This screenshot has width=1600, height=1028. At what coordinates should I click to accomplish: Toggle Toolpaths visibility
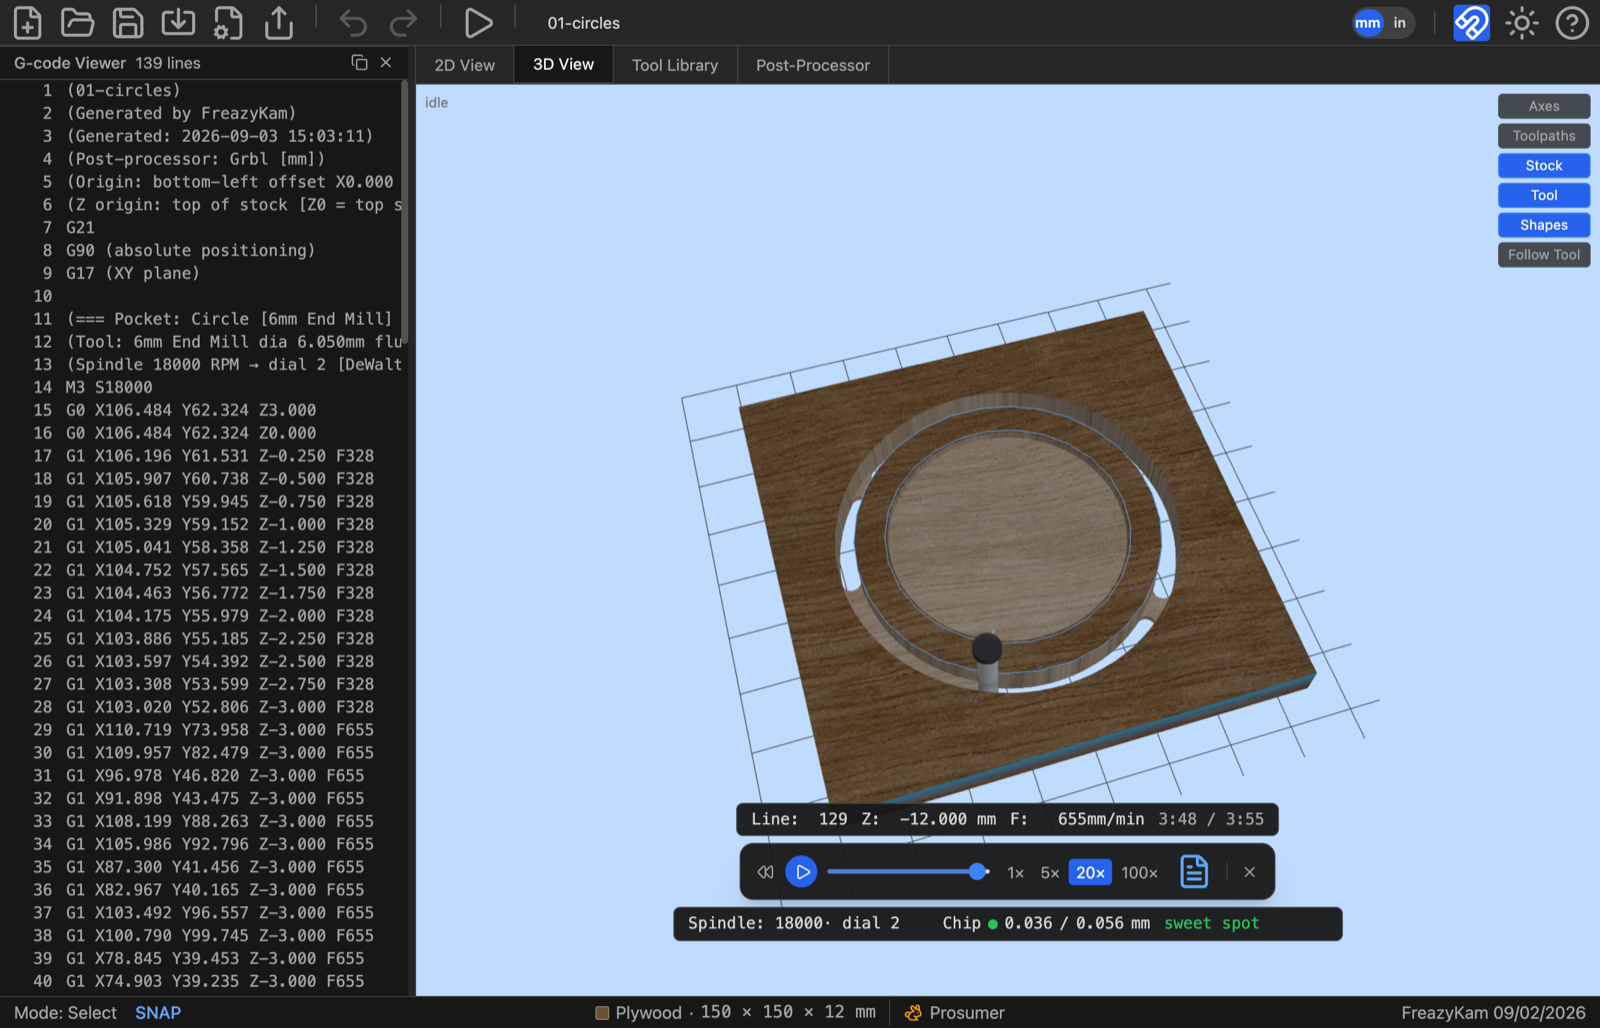(1544, 136)
